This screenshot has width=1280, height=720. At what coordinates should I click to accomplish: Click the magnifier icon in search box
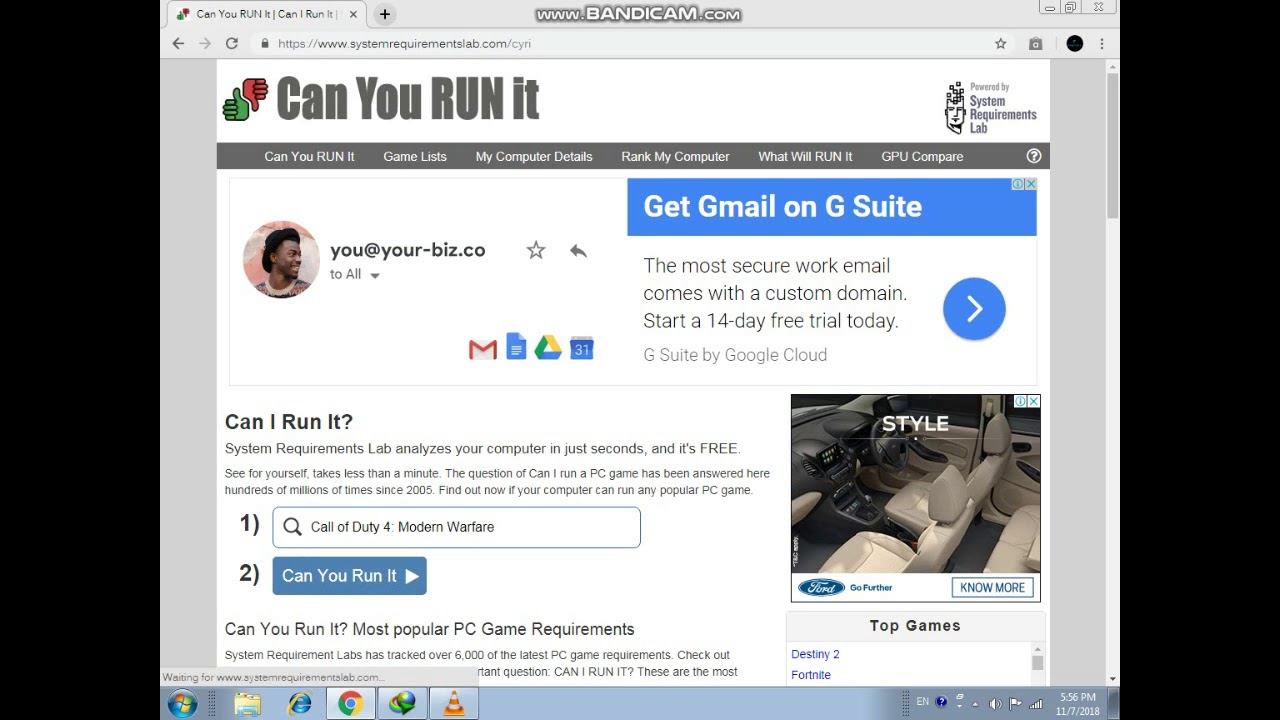292,527
